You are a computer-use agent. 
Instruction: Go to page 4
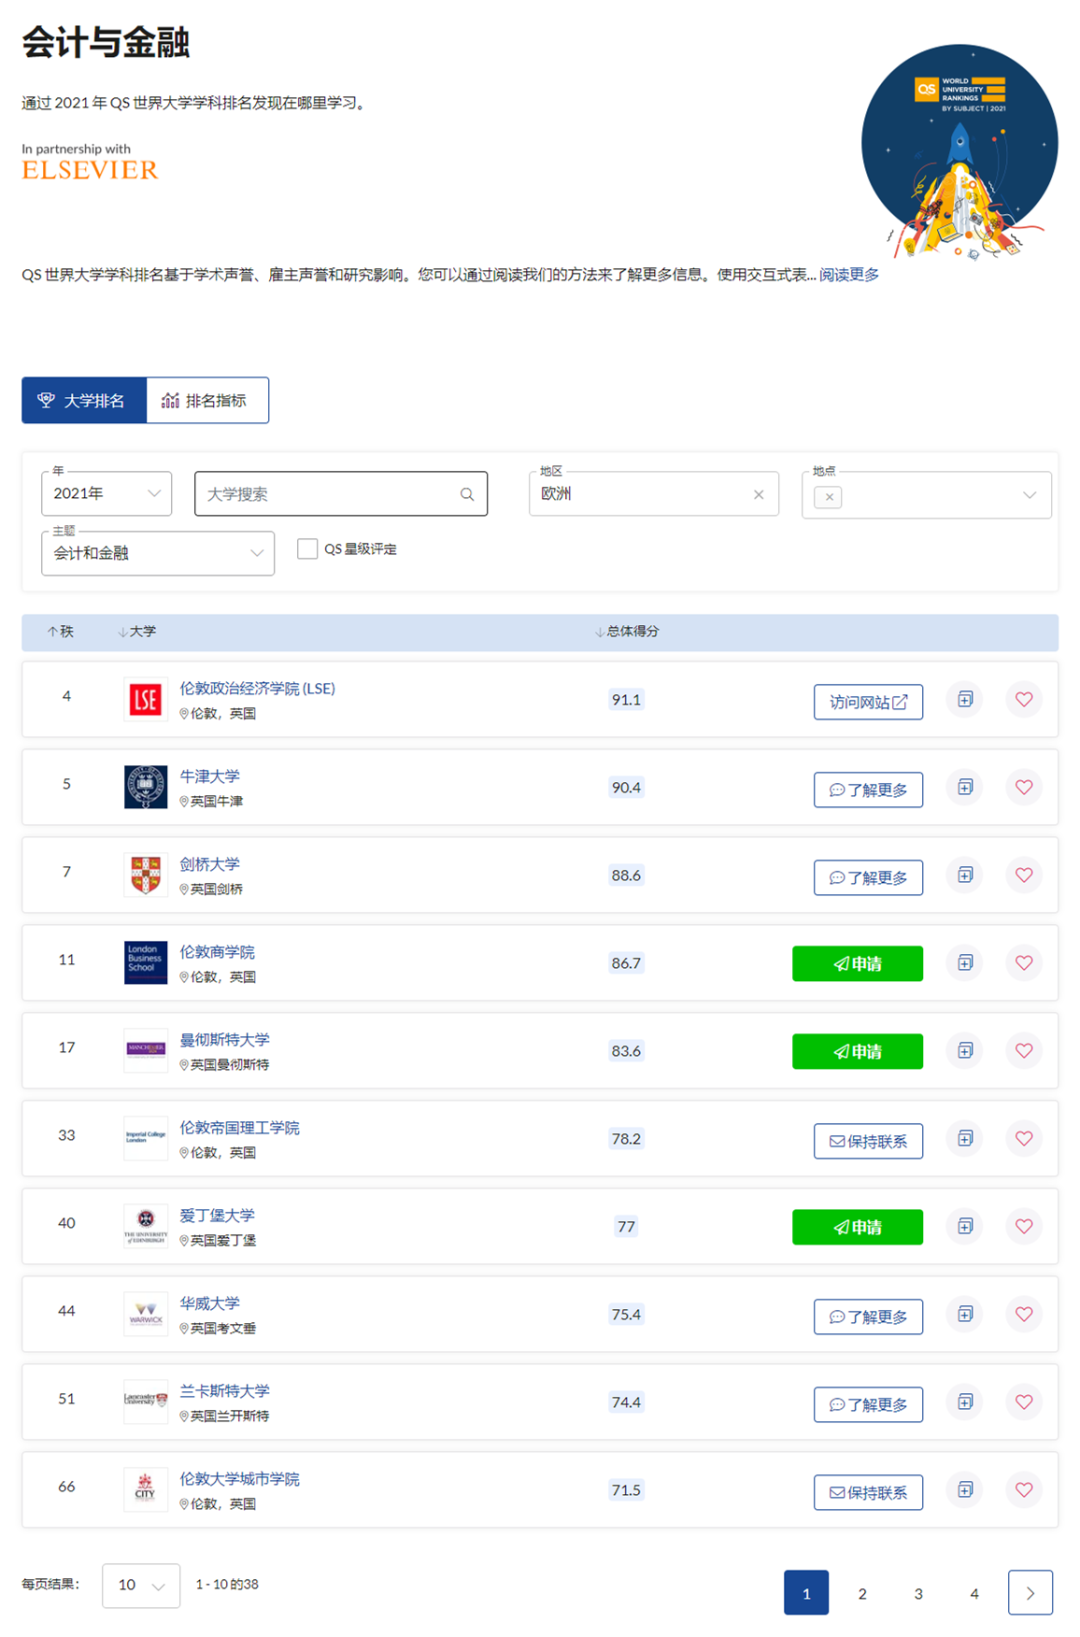click(x=974, y=1593)
